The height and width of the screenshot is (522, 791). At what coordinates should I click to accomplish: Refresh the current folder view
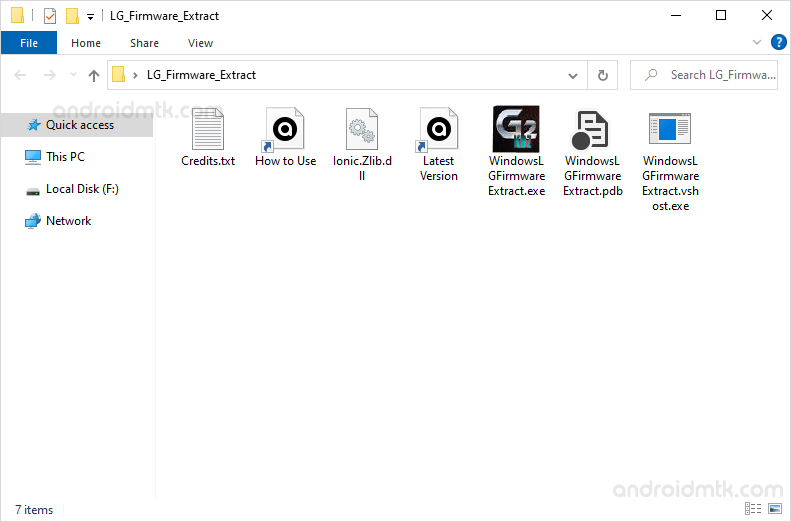[602, 76]
